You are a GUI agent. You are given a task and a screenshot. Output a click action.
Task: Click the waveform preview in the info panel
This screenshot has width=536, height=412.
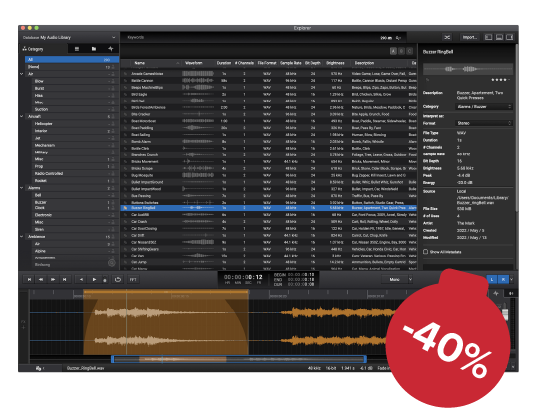(468, 69)
